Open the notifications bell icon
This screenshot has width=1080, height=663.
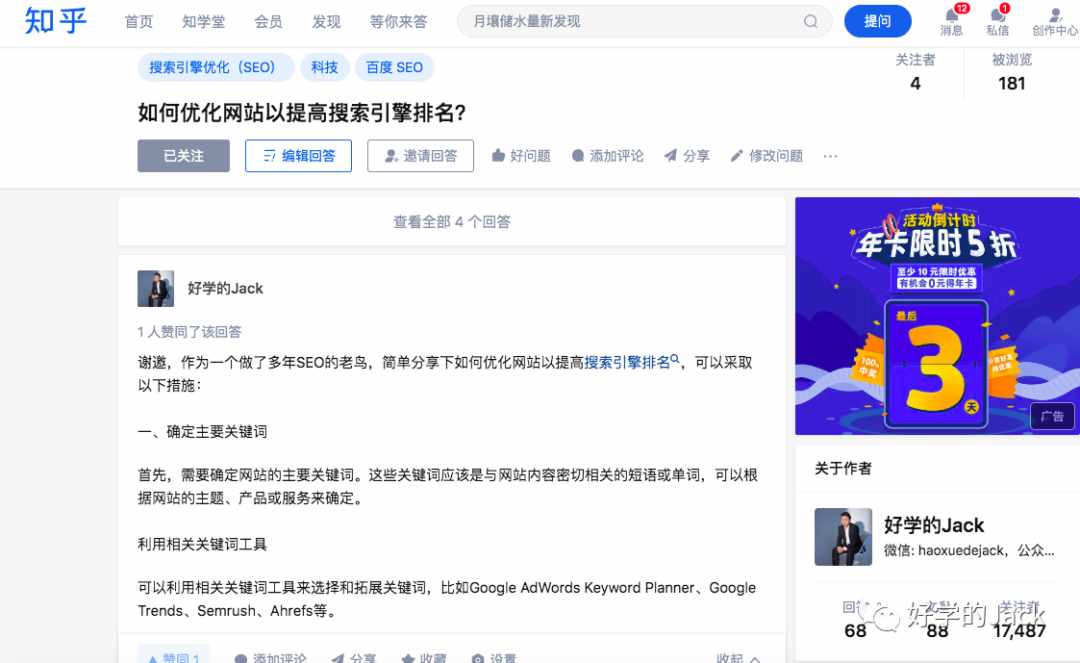point(952,14)
